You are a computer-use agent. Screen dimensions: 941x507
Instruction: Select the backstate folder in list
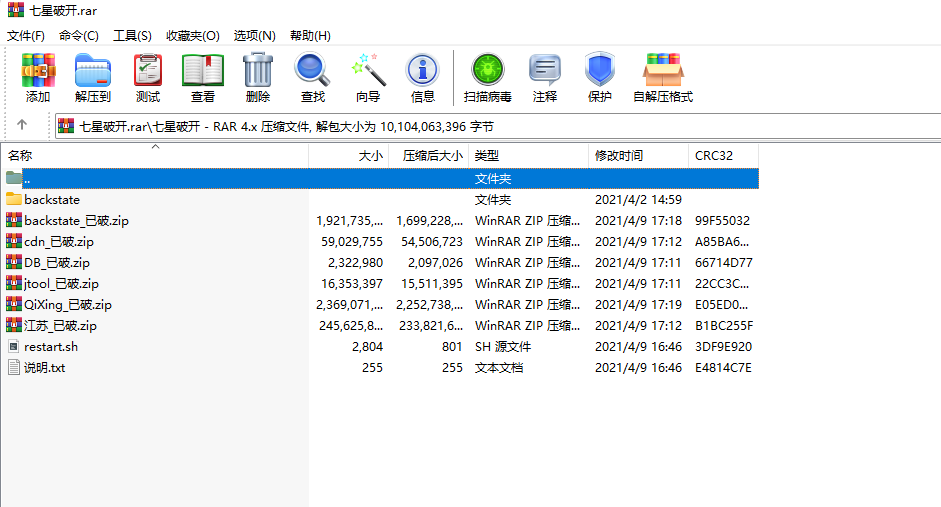(x=52, y=200)
